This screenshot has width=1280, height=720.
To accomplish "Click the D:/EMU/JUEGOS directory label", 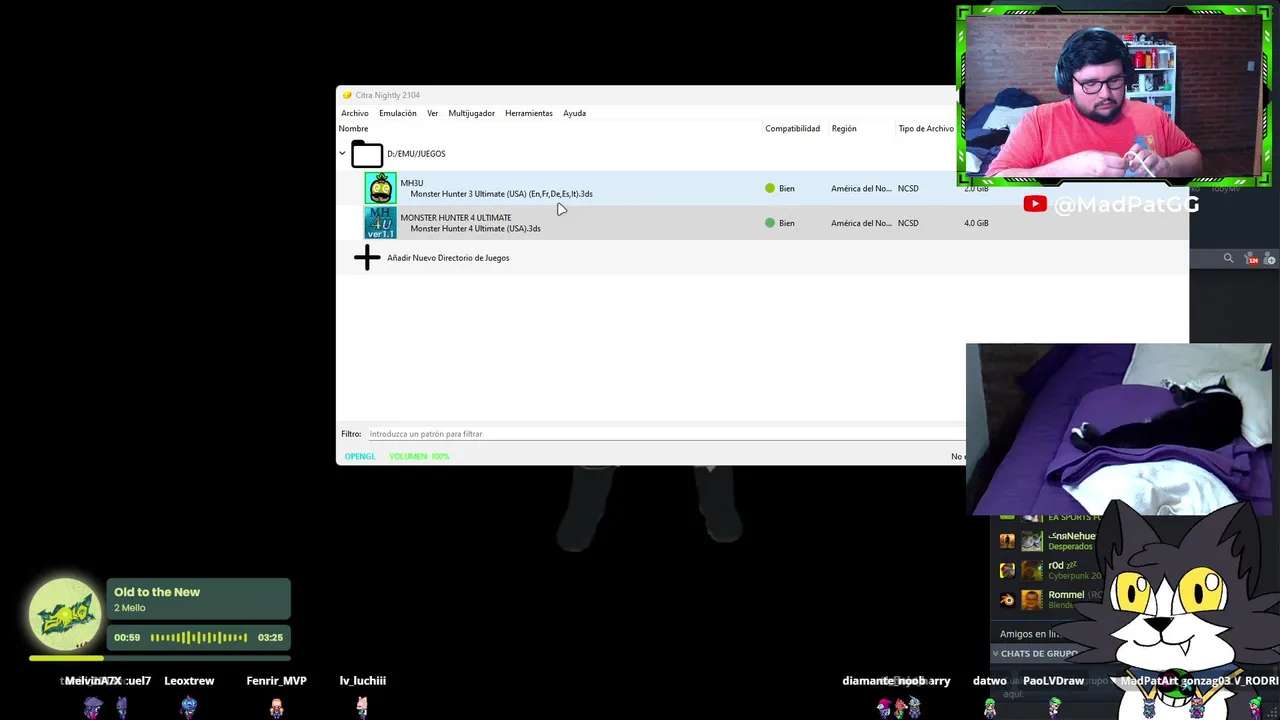I will point(416,154).
